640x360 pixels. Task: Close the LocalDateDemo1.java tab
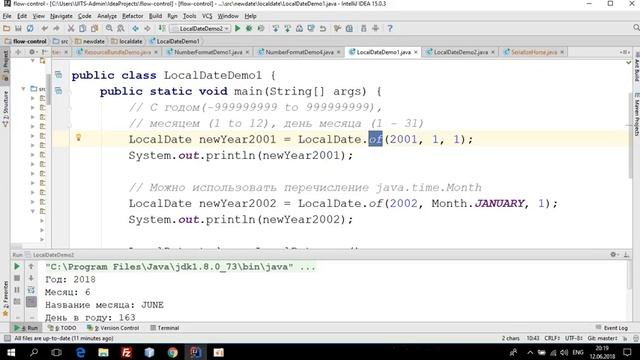click(416, 52)
